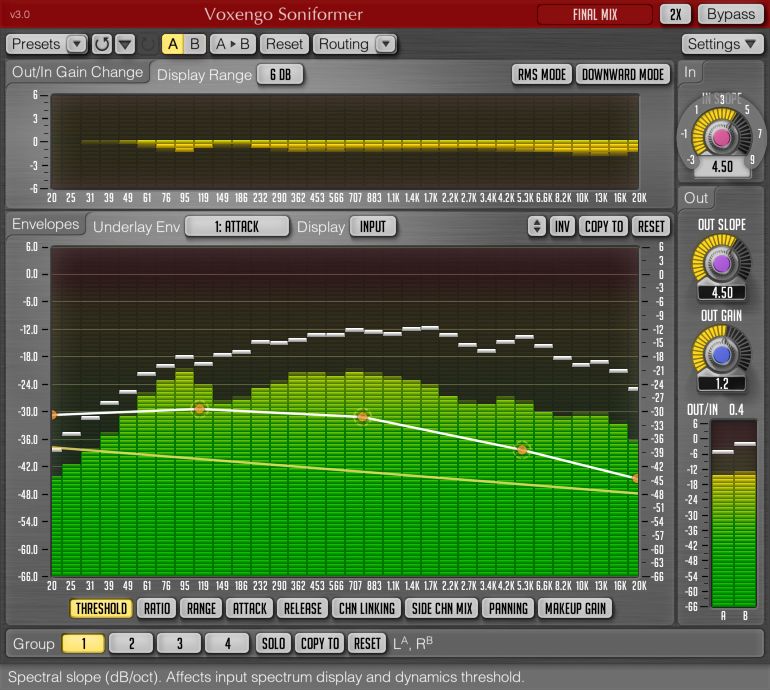The height and width of the screenshot is (690, 770).
Task: Invert envelope with INV button
Action: 562,227
